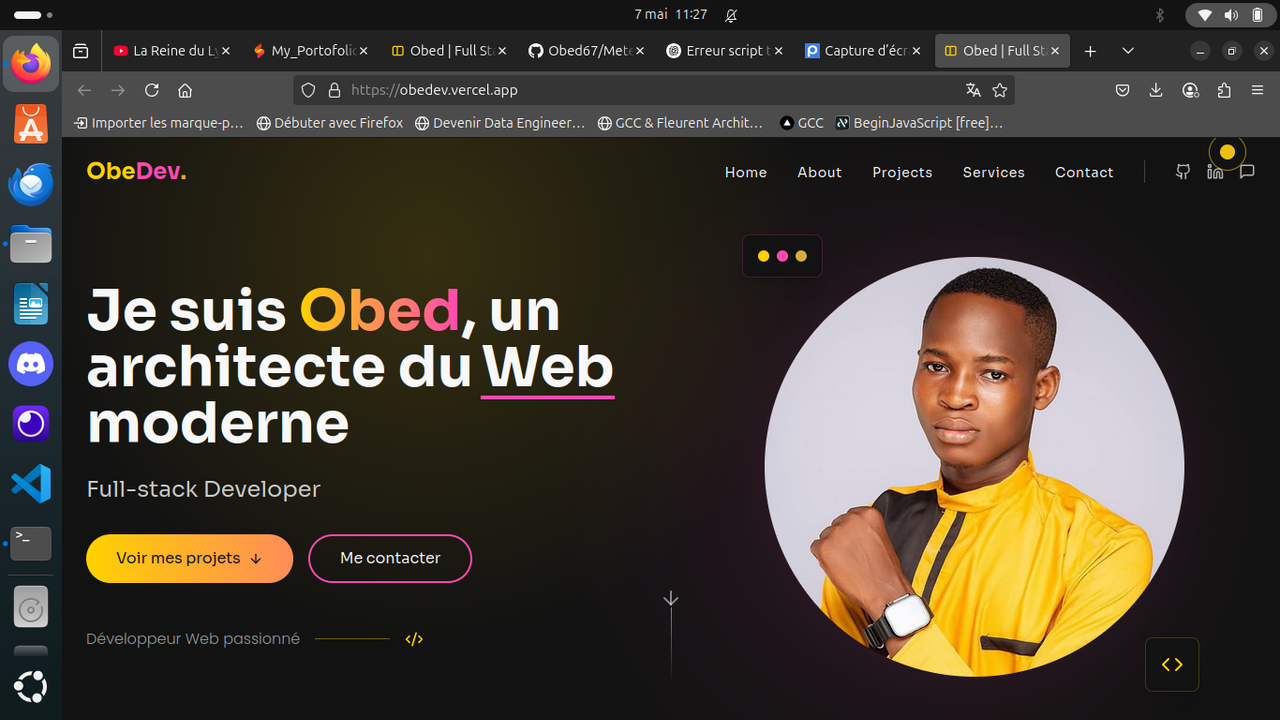Screen dimensions: 1280x720
Task: Open the Firefox downloads icon
Action: pyautogui.click(x=1156, y=90)
